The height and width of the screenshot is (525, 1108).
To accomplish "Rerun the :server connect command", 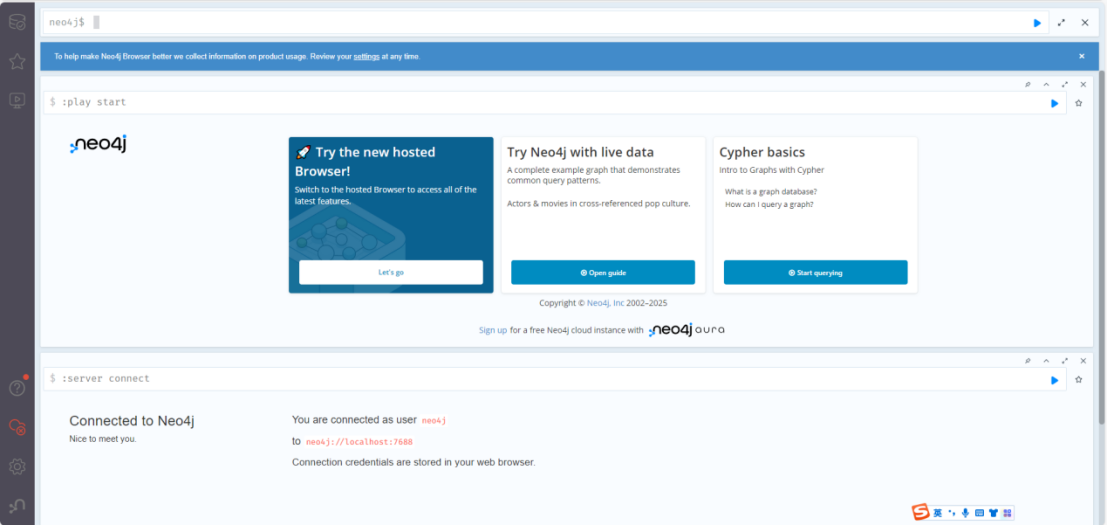I will point(1054,379).
